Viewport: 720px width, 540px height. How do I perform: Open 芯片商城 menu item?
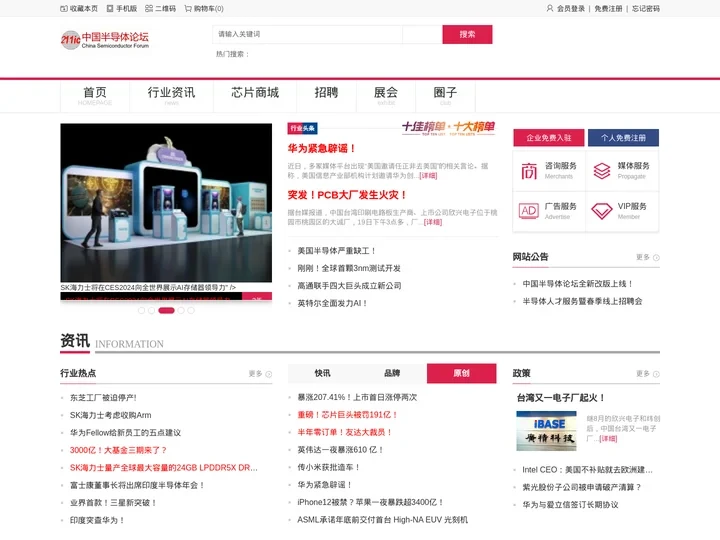pyautogui.click(x=255, y=96)
